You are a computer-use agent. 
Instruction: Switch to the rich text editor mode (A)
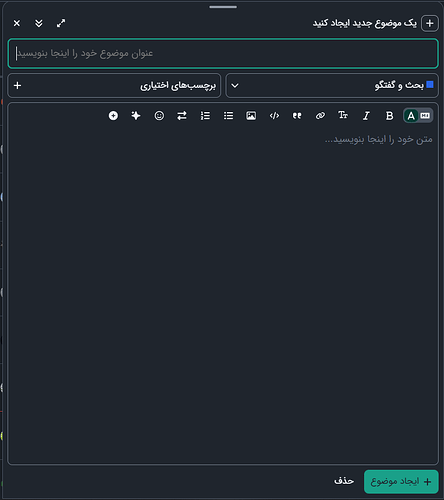pyautogui.click(x=411, y=116)
